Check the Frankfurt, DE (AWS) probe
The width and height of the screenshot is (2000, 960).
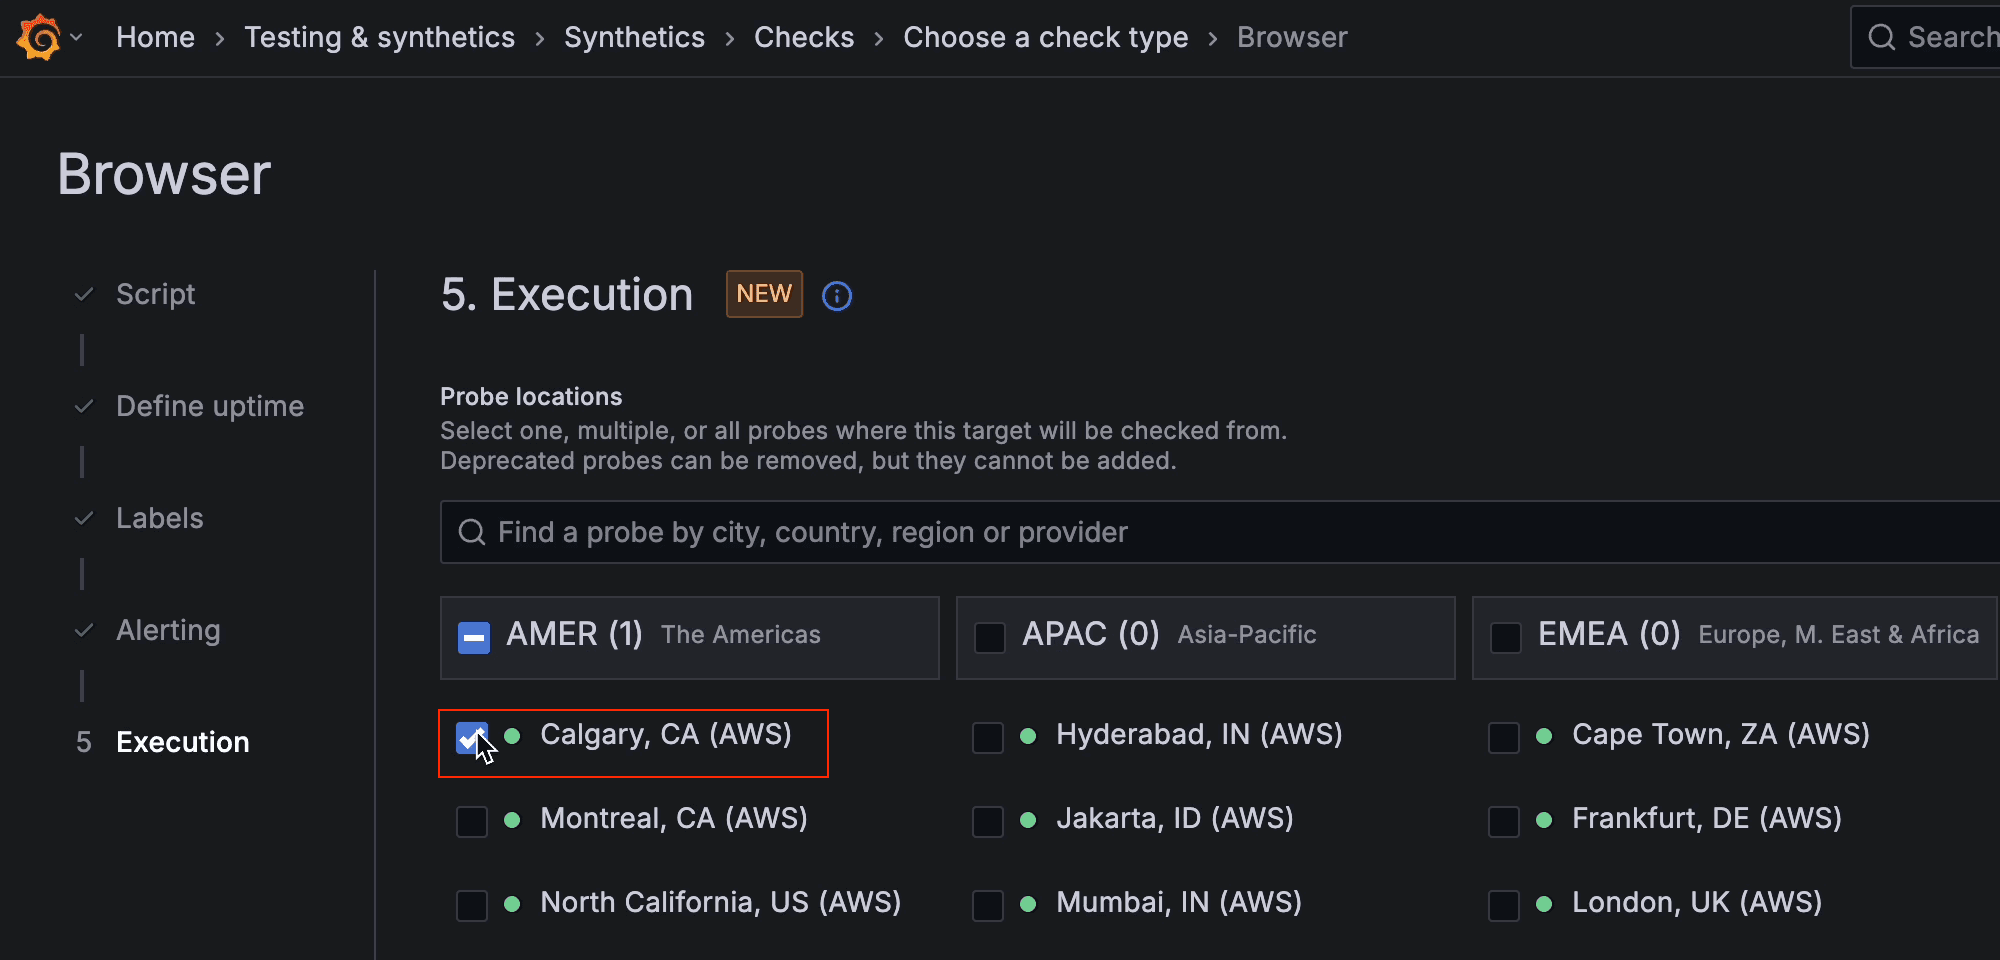point(1503,821)
